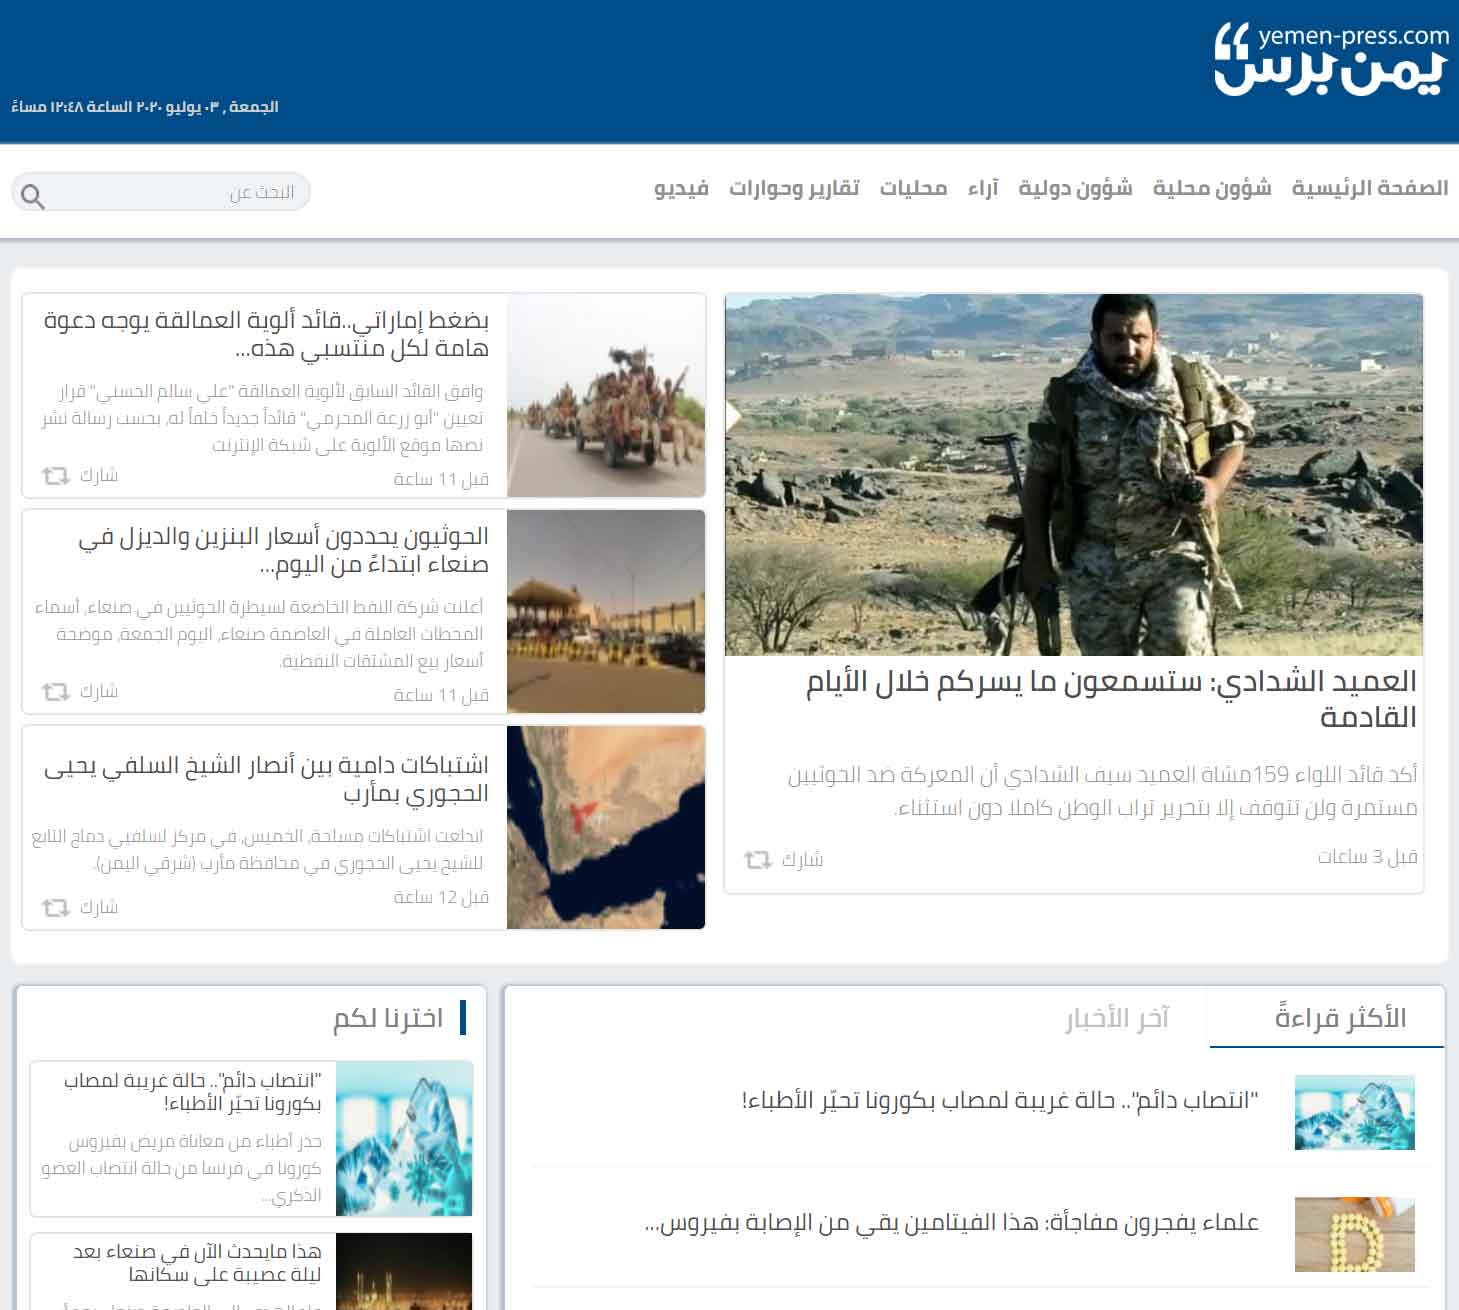Open most-read link علماء يفجرون مفاجأة
The image size is (1459, 1310).
click(x=952, y=1222)
